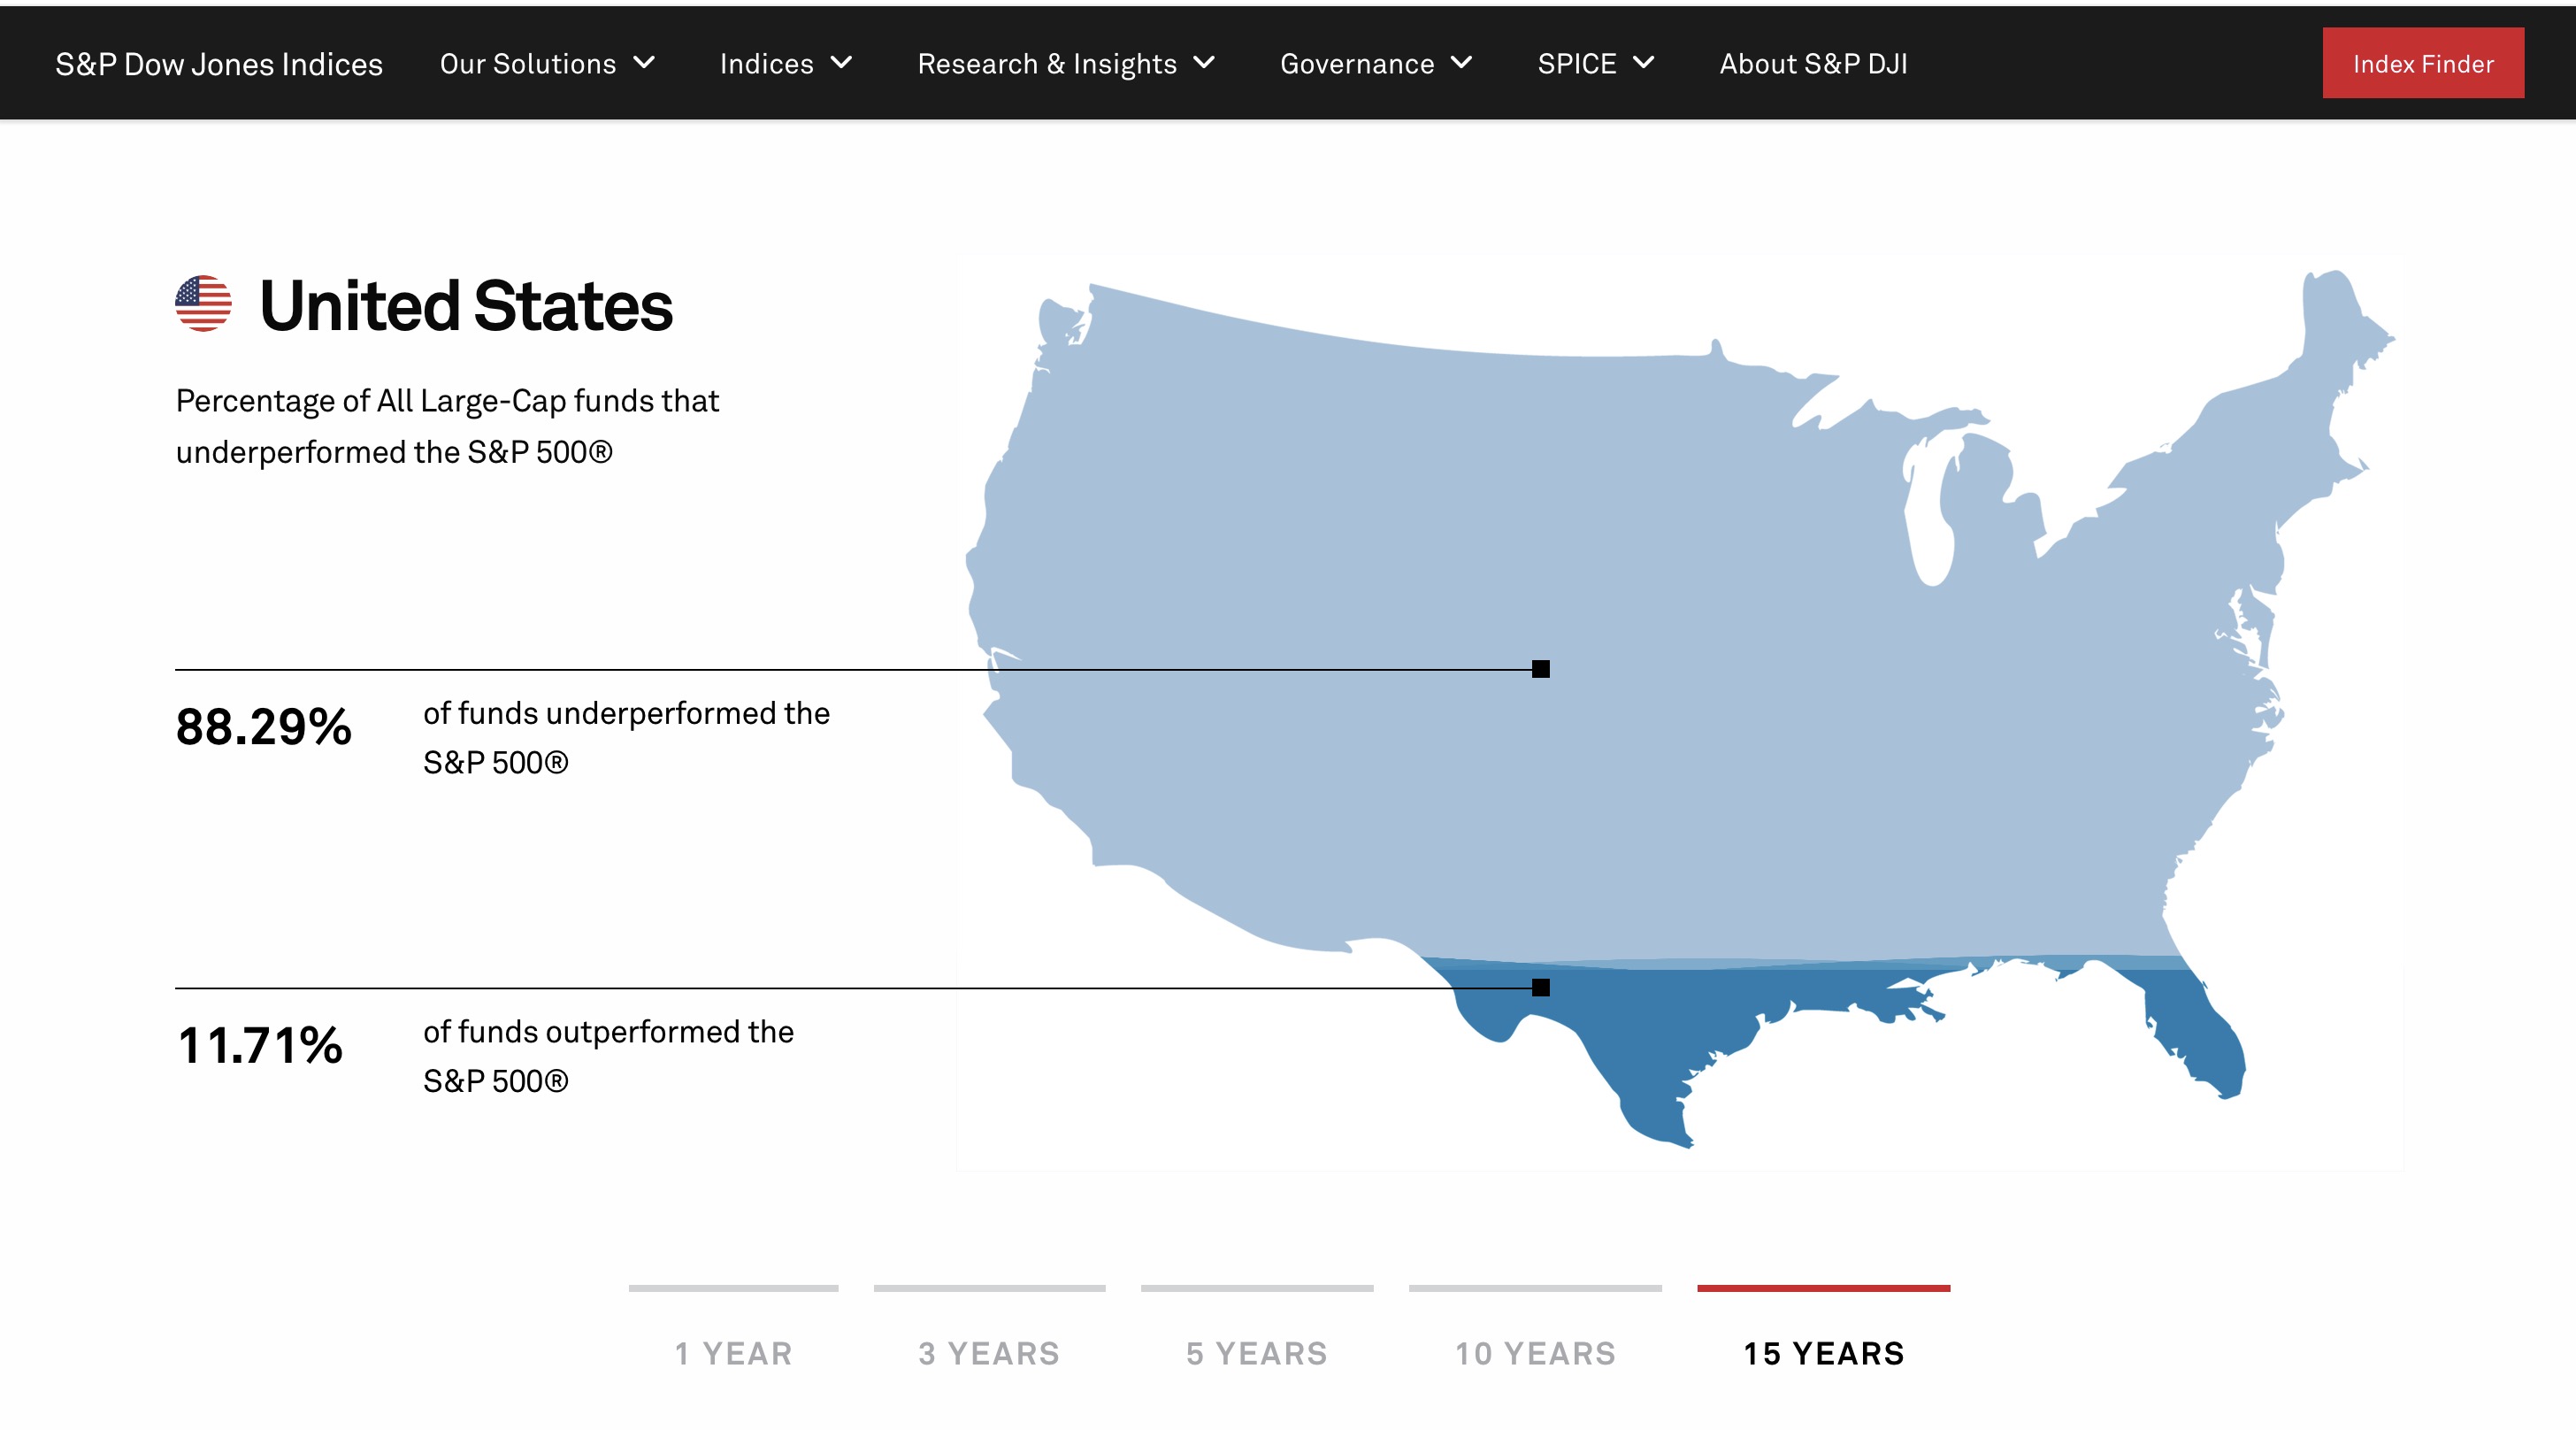Click the 88.29% underperformed statistic
Image resolution: width=2576 pixels, height=1430 pixels.
[264, 727]
